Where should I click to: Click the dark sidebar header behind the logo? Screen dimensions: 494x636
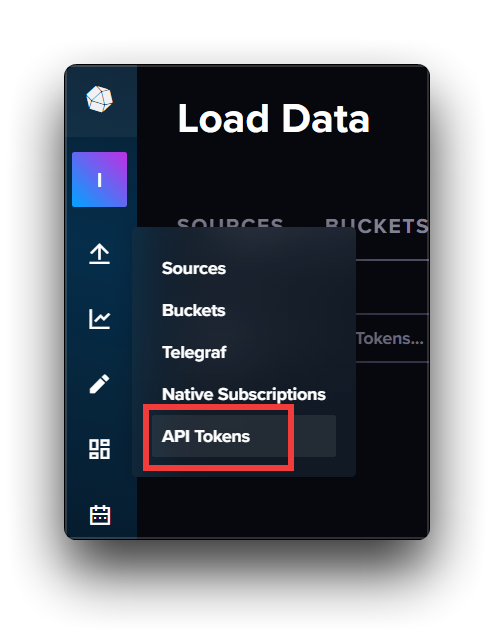click(101, 101)
